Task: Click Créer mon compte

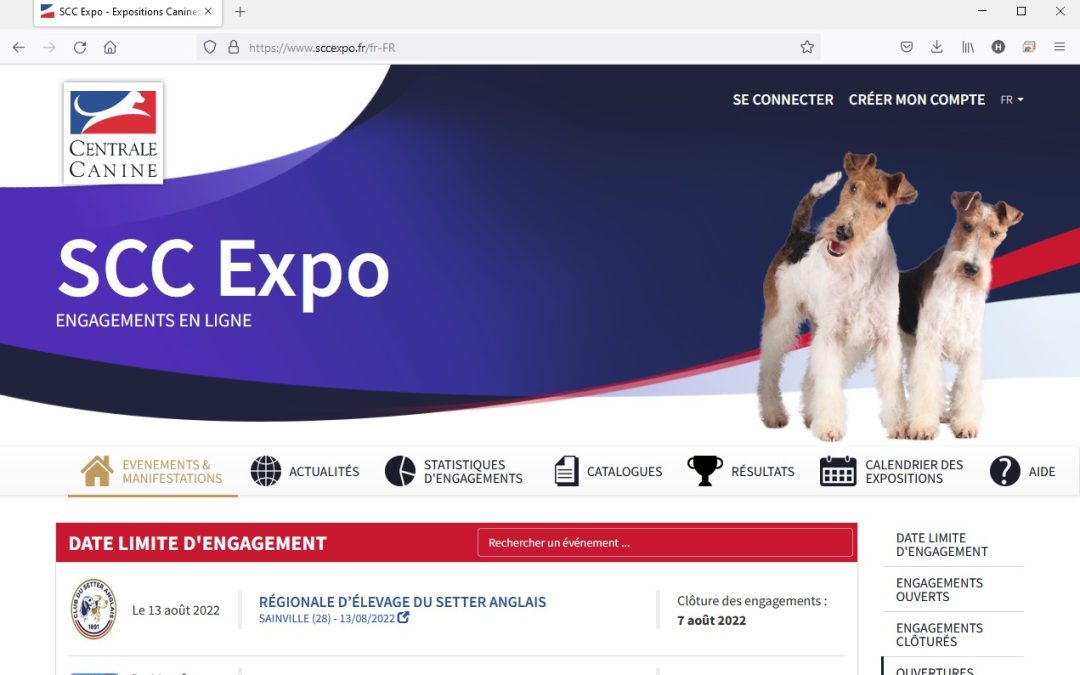Action: pos(917,100)
